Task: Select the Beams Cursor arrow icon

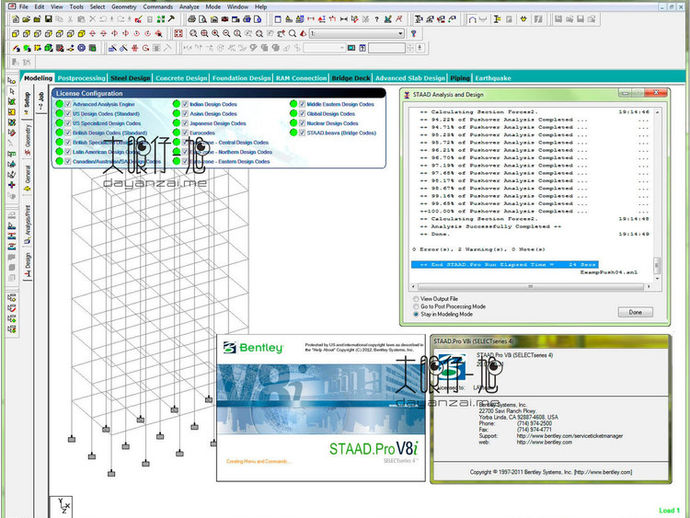Action: click(12, 91)
